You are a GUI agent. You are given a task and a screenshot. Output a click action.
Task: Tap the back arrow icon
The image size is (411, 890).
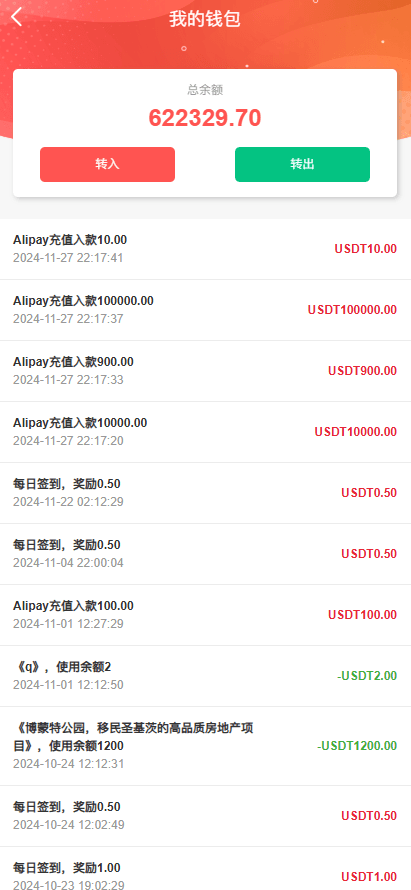tap(16, 18)
